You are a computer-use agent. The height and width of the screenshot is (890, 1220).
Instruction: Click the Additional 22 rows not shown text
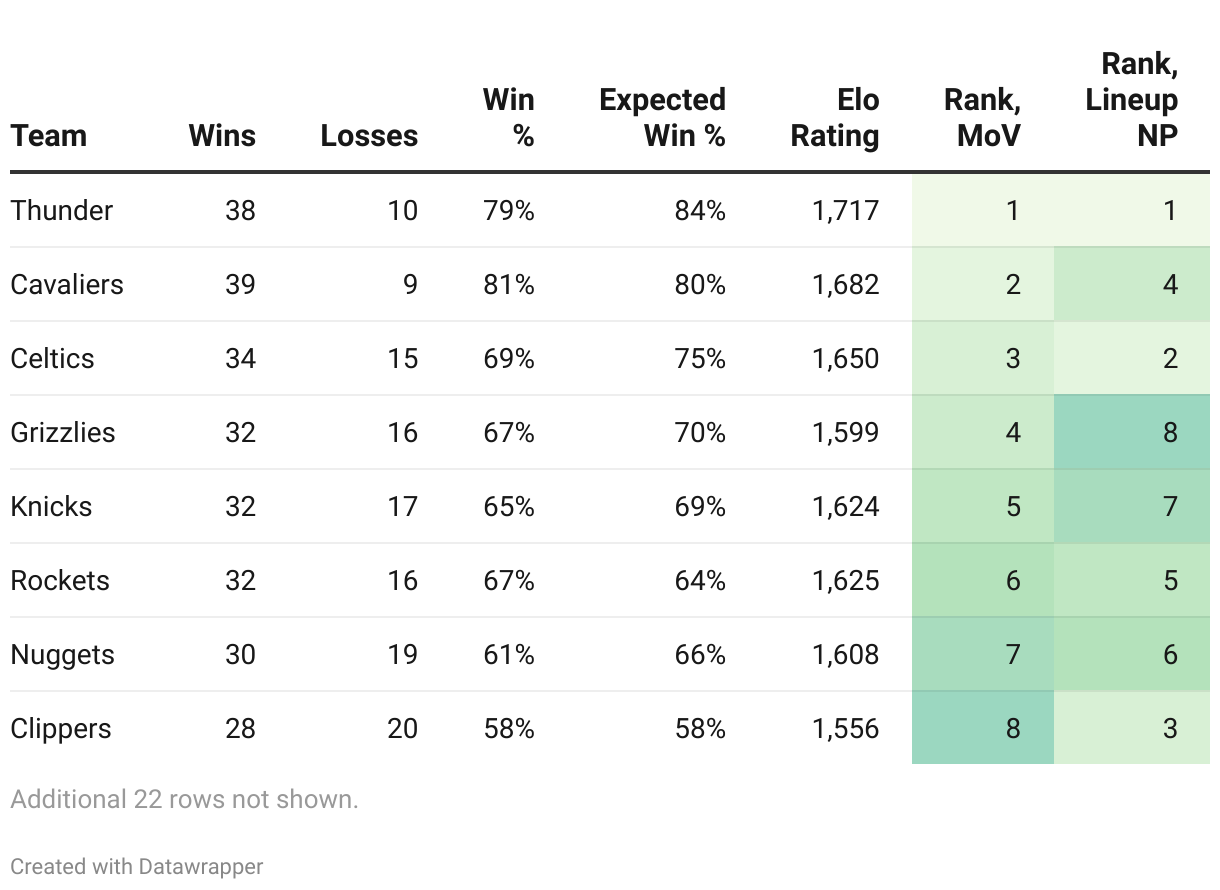click(x=184, y=799)
